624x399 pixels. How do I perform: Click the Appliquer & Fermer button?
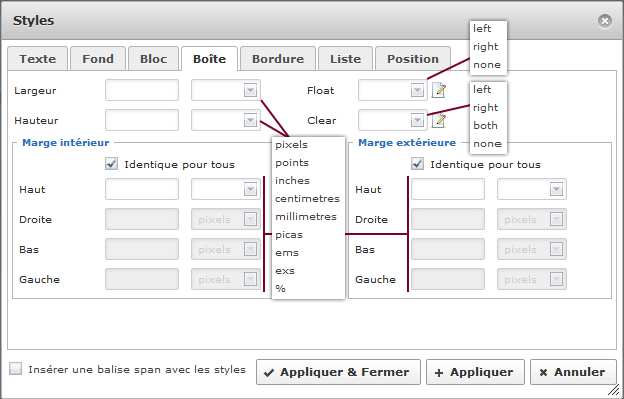338,372
